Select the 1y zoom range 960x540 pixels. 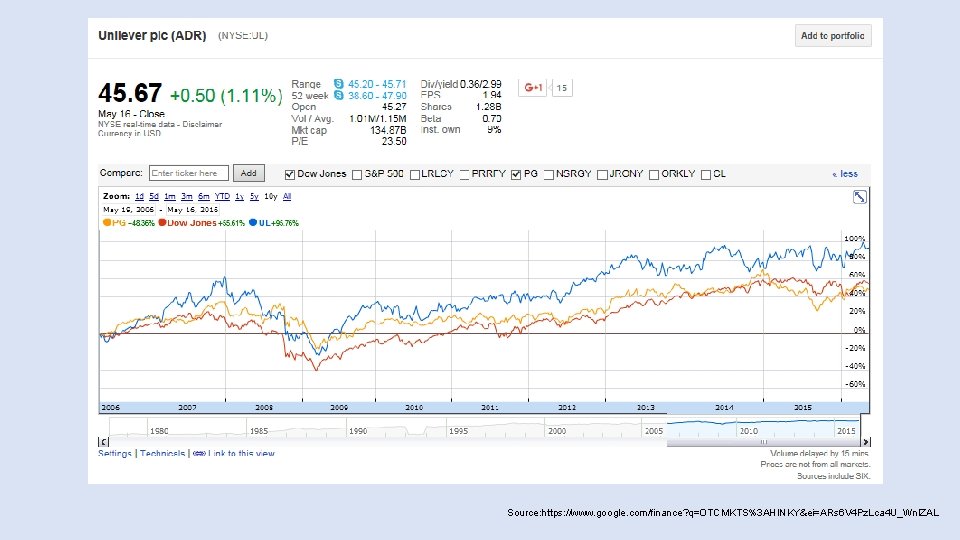pyautogui.click(x=239, y=197)
